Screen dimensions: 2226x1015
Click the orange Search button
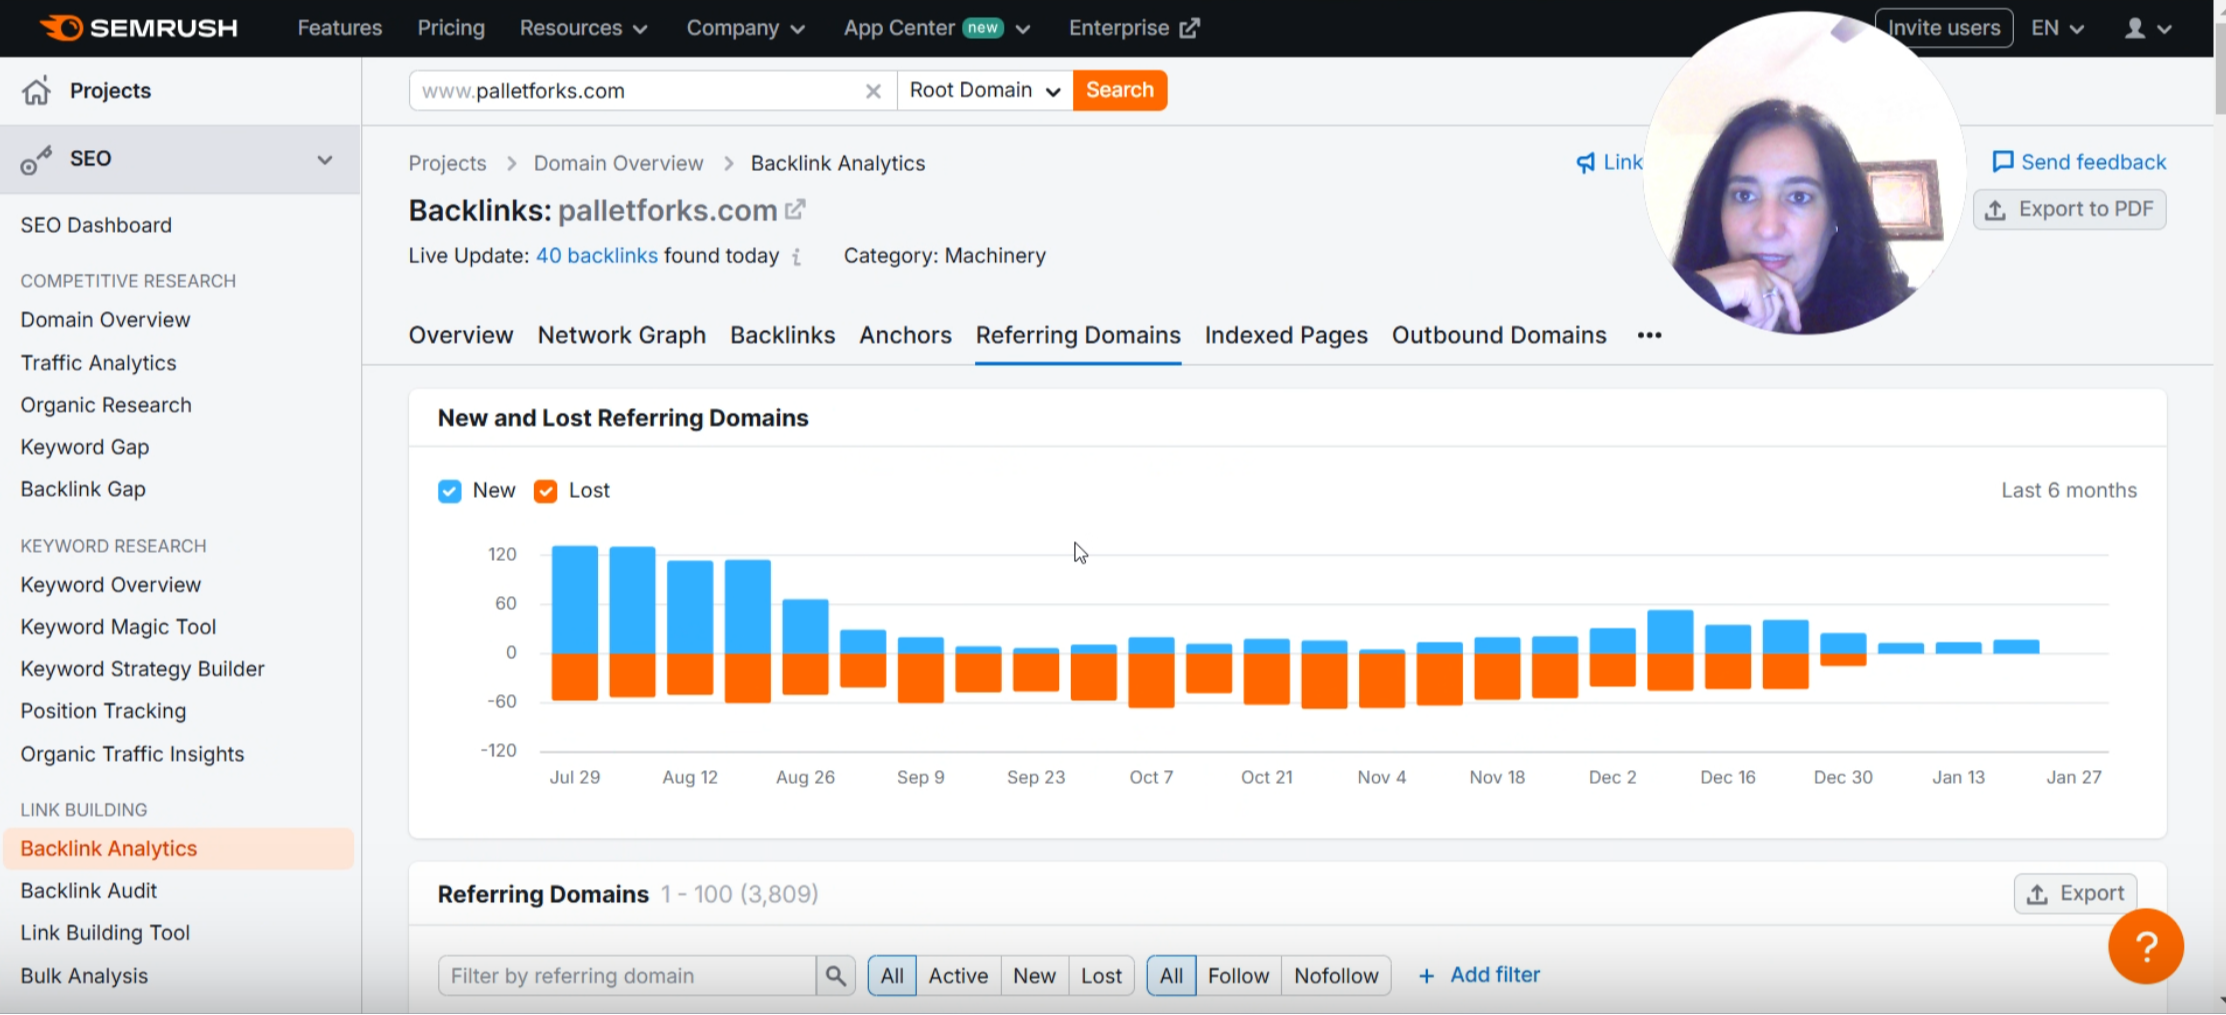coord(1120,91)
